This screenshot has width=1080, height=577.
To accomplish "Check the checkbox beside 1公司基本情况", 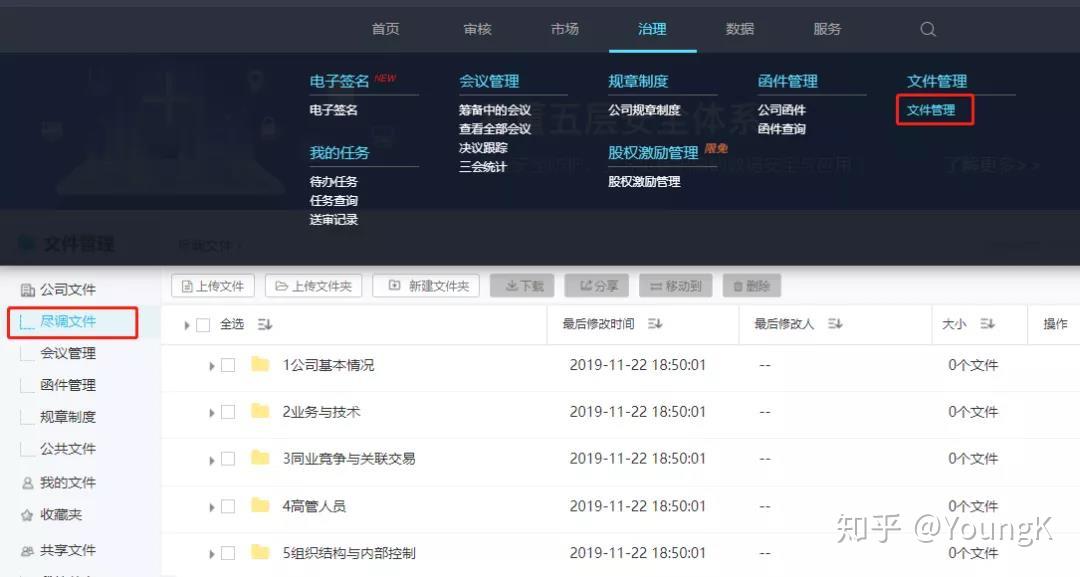I will coord(227,365).
